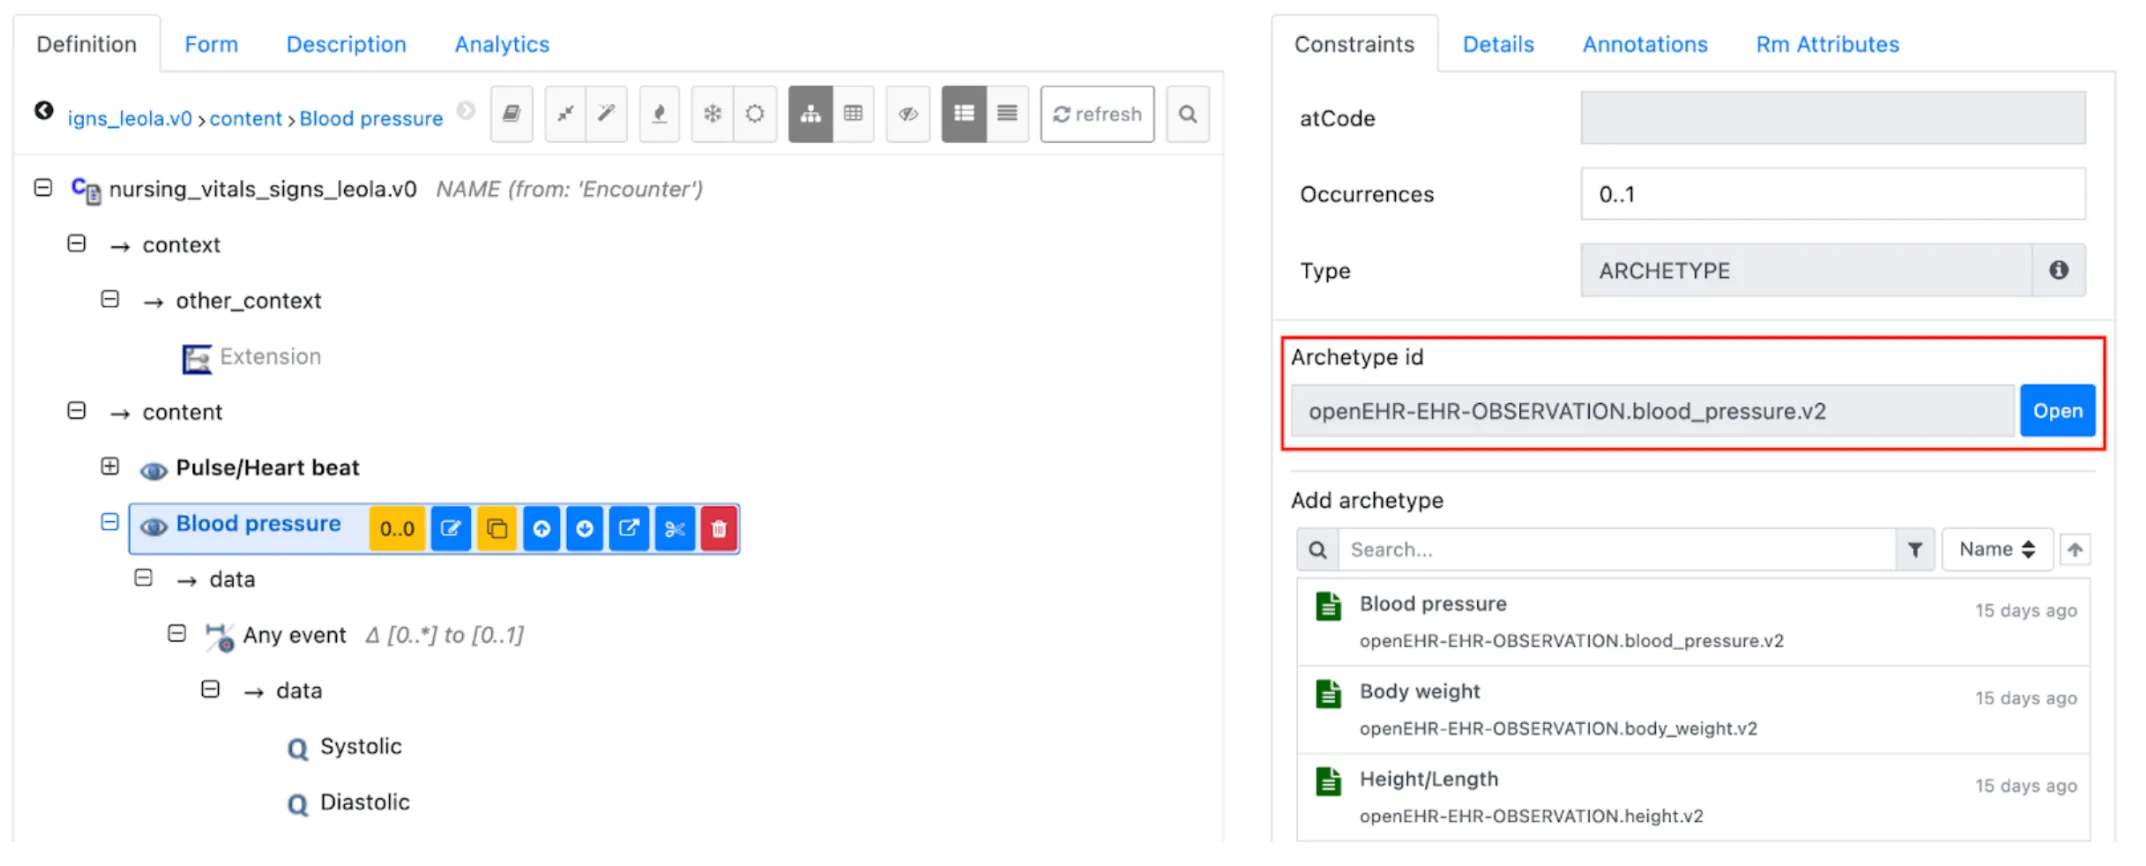Open the igns_leola.v0 breadcrumb link

[x=130, y=118]
